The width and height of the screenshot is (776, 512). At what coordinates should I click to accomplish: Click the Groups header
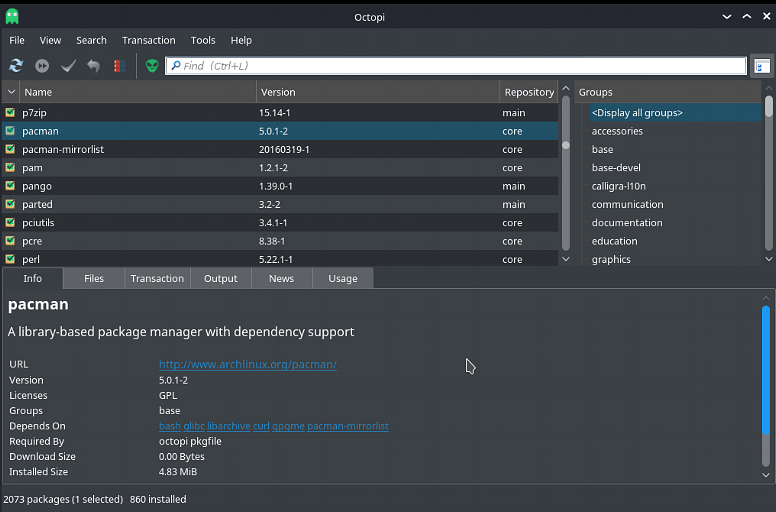(667, 92)
